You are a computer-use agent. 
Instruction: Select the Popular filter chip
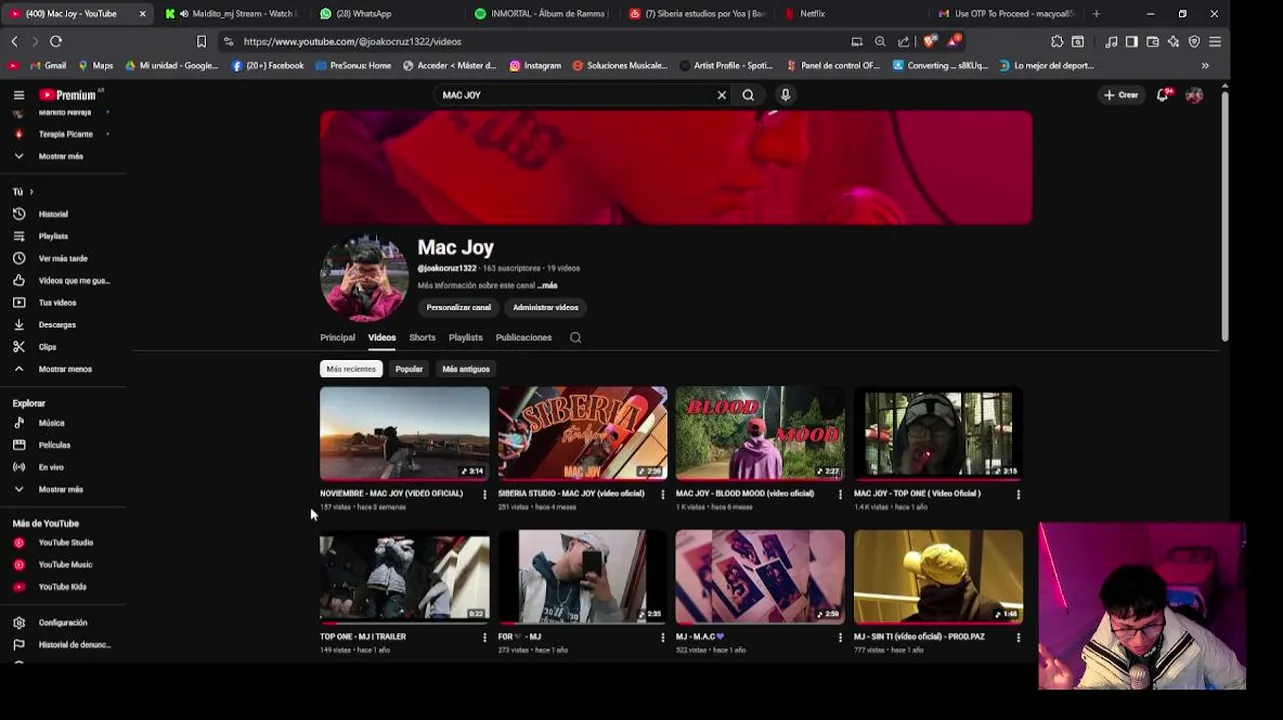point(409,369)
